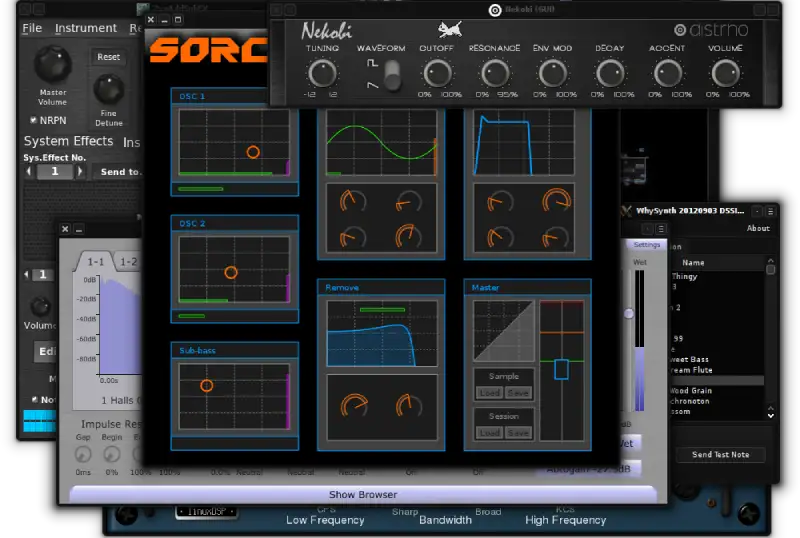The height and width of the screenshot is (538, 800).
Task: Select the Dream Flute patch
Action: tap(718, 370)
